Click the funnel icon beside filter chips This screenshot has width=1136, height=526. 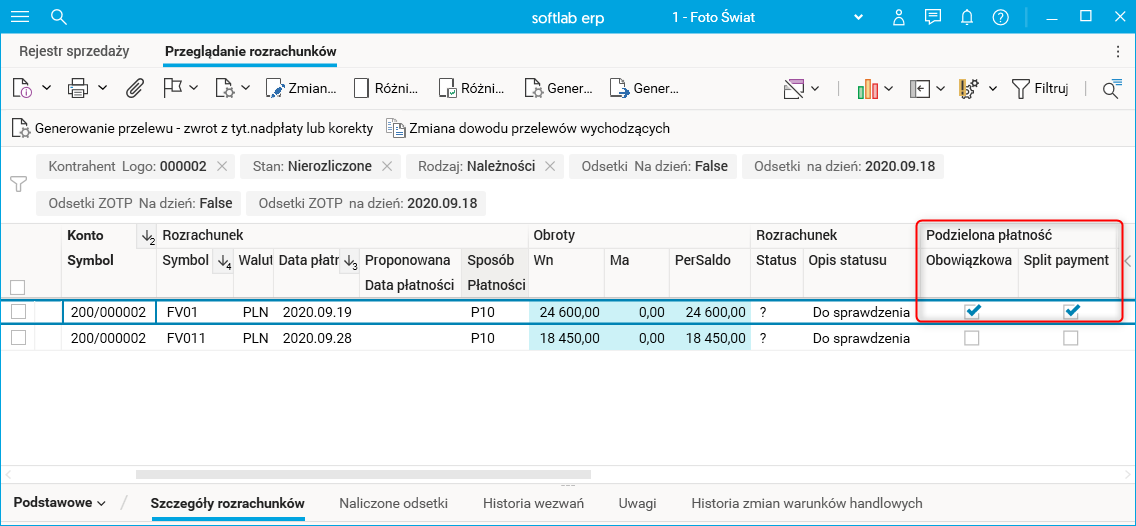18,184
